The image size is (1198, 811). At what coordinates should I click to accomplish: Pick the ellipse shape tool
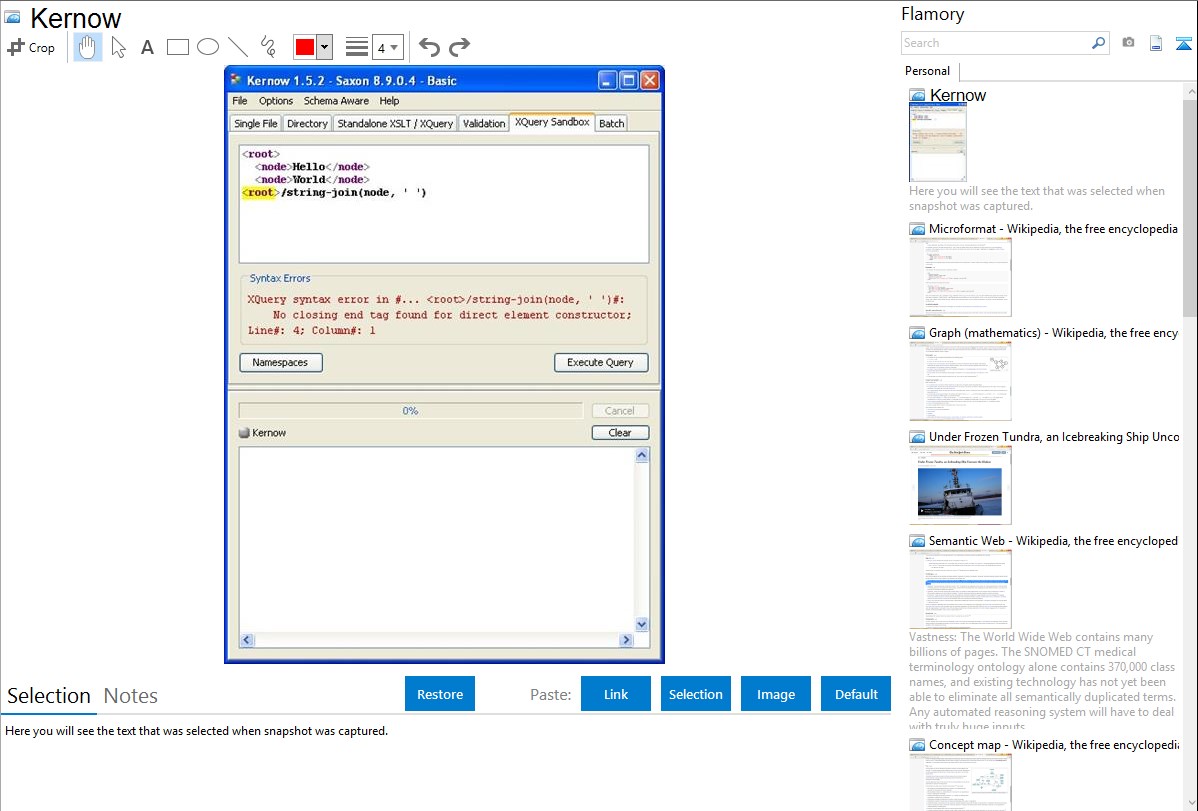208,47
